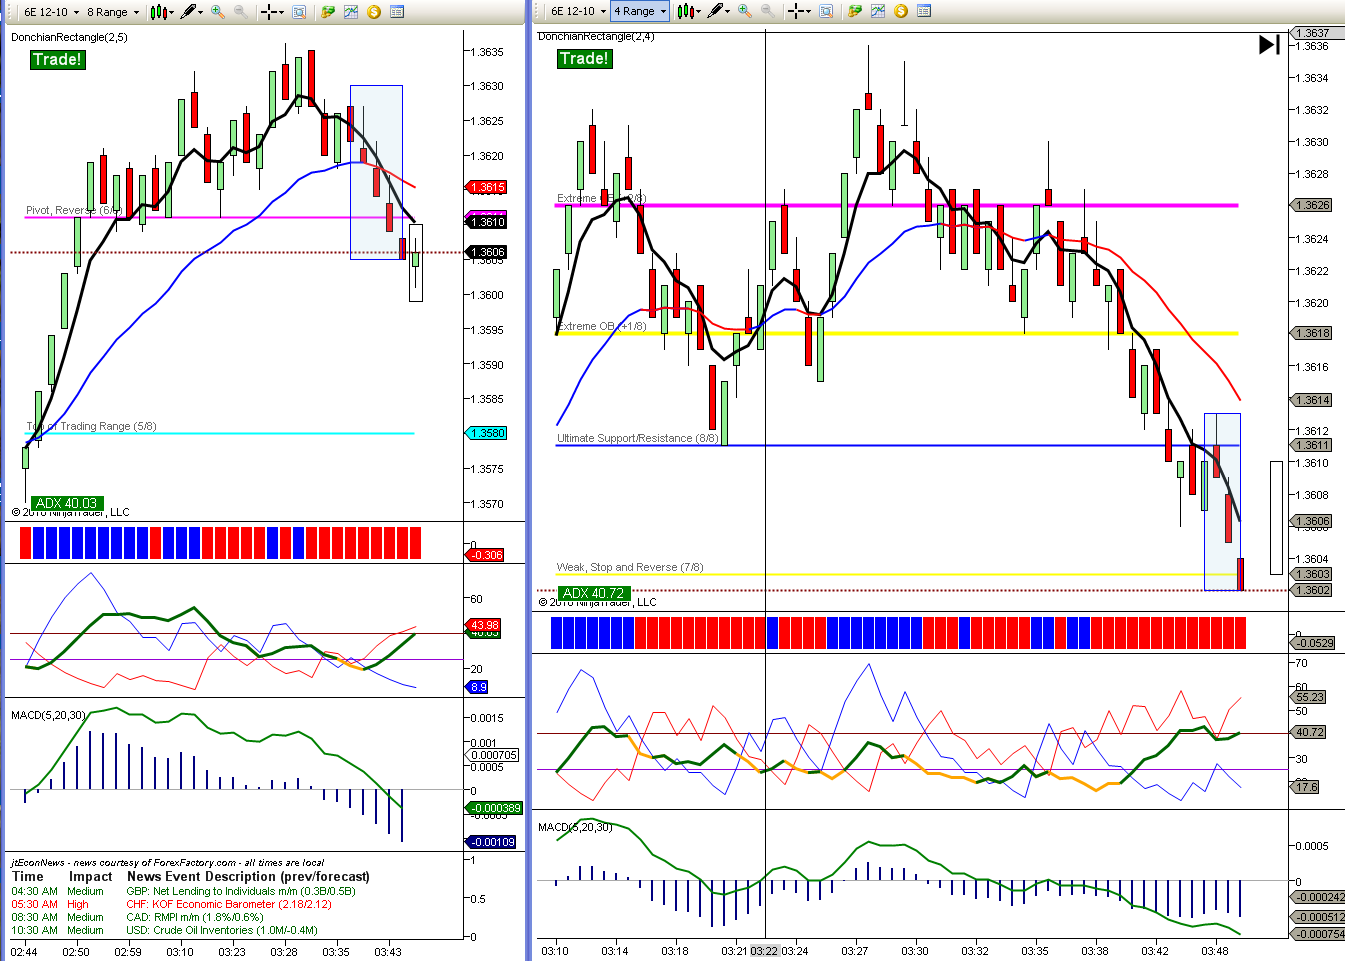Open Chart Trader from left toolbar
This screenshot has width=1345, height=961.
point(328,12)
